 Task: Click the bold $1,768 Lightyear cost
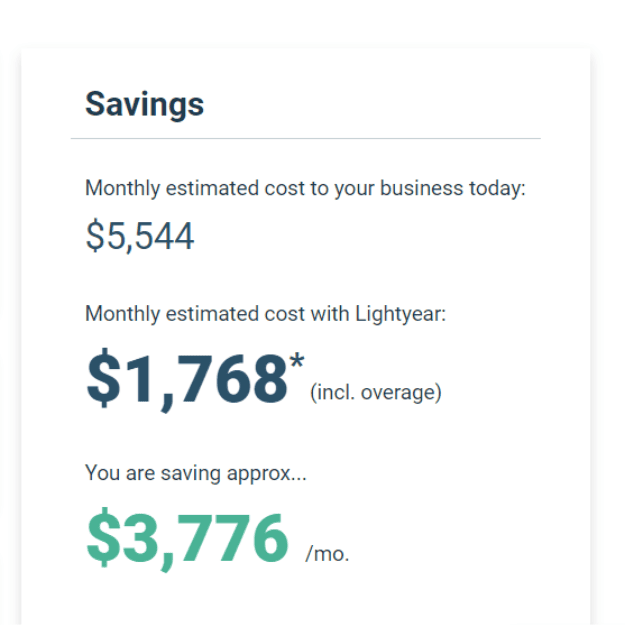tap(187, 379)
